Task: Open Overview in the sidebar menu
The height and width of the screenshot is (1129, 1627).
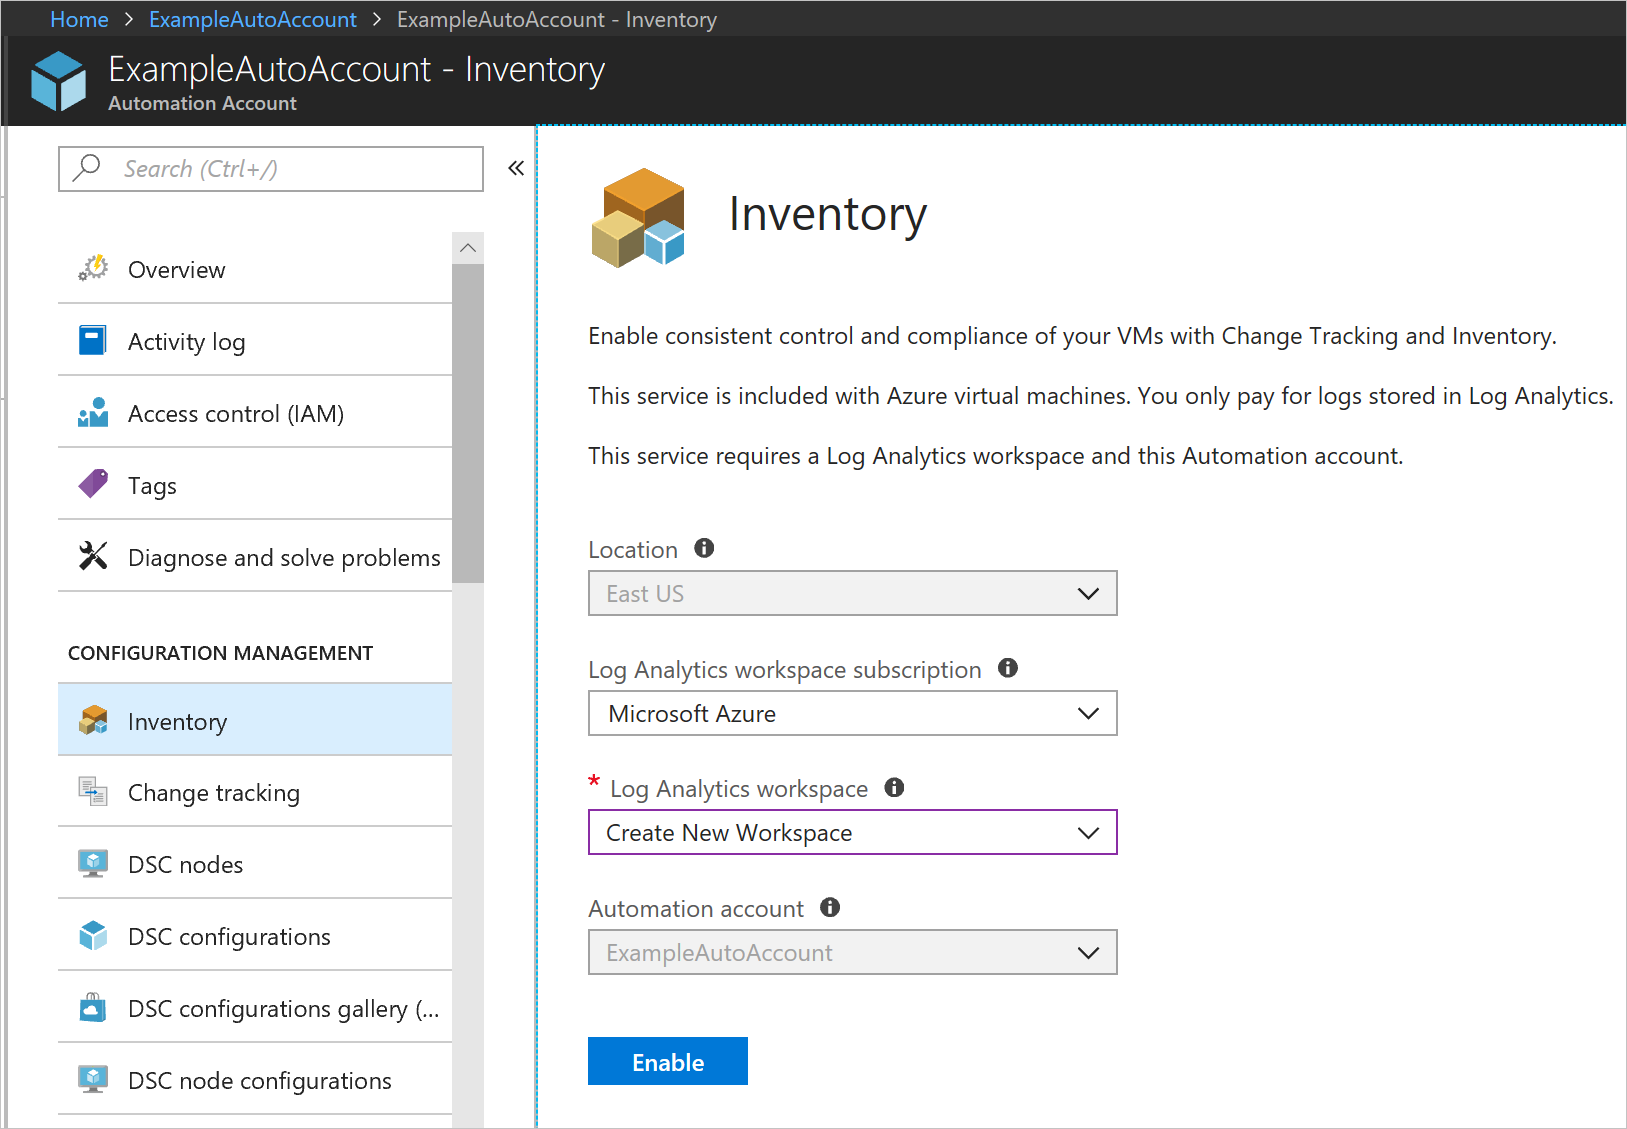Action: coord(255,269)
